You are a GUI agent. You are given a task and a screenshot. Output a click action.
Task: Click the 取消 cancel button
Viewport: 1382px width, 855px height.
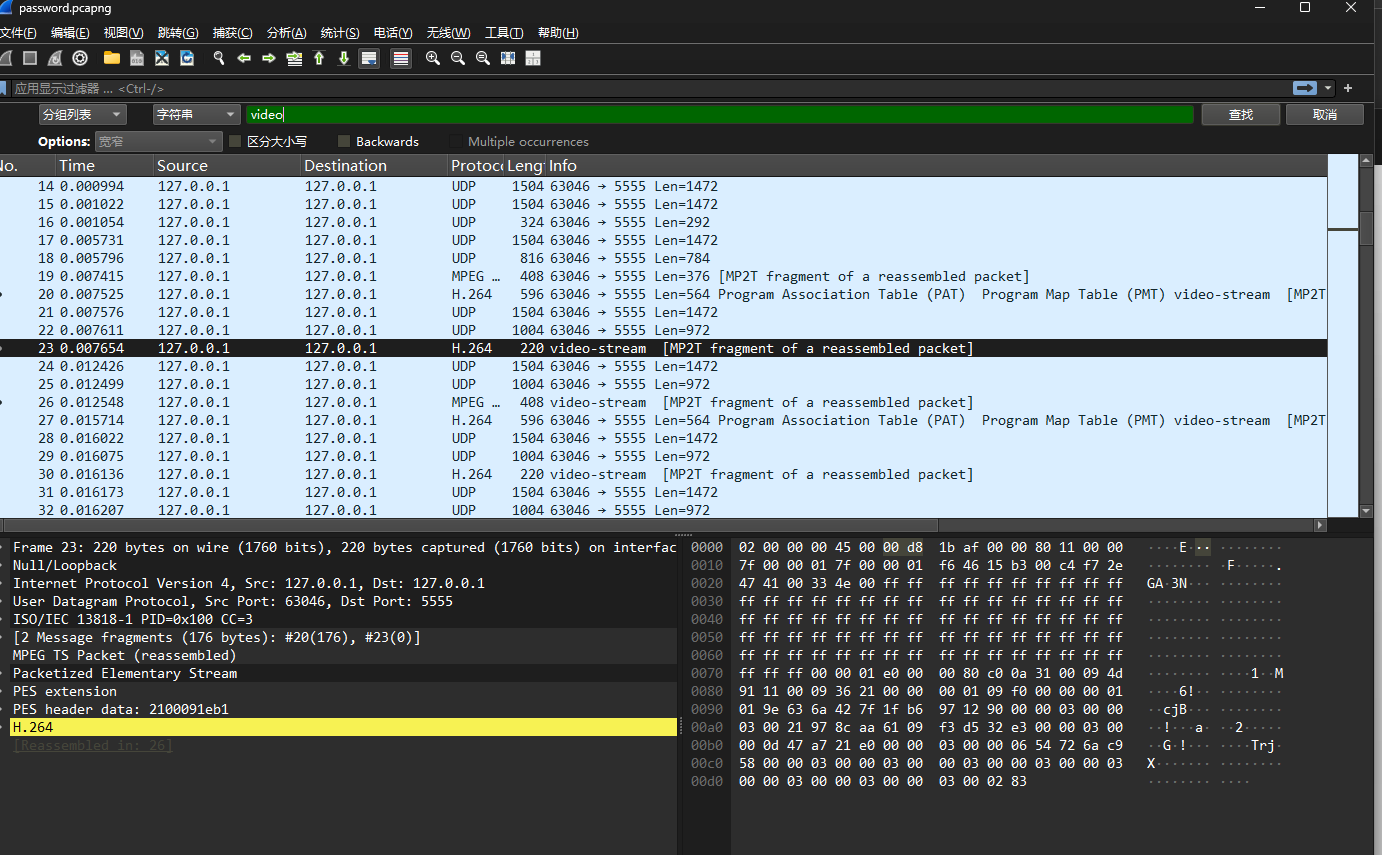click(x=1324, y=115)
